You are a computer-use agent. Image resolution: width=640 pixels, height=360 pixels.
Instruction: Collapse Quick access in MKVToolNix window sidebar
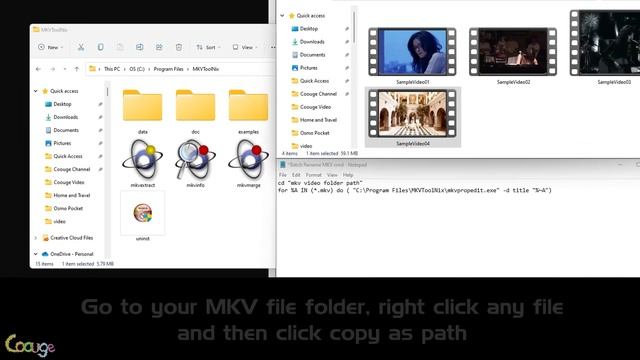[36, 91]
